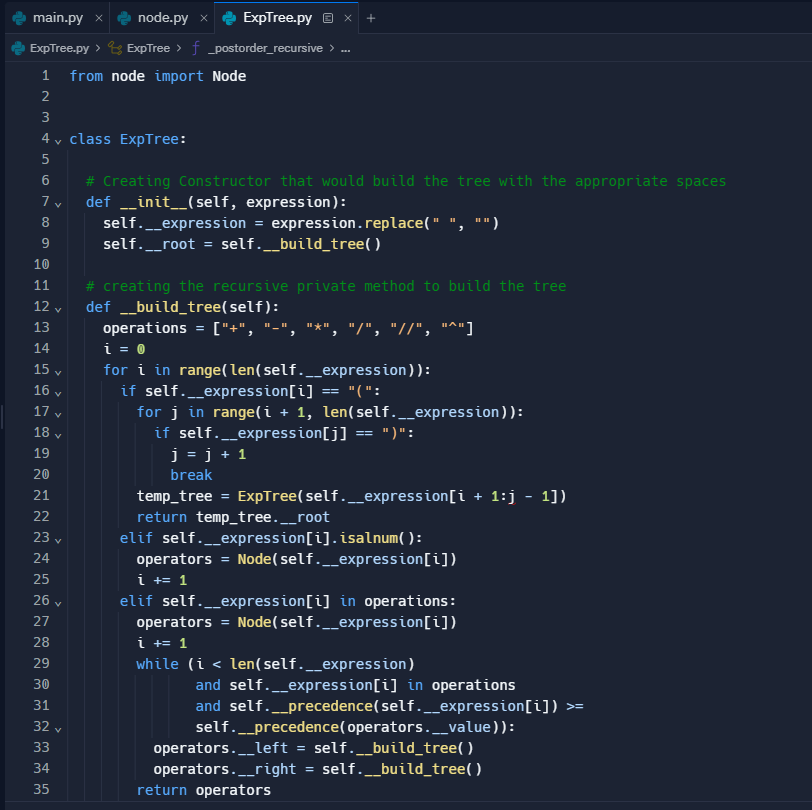The width and height of the screenshot is (812, 810).
Task: Click the function icon beside _postorder_recursive breadcrumb
Action: 197,47
